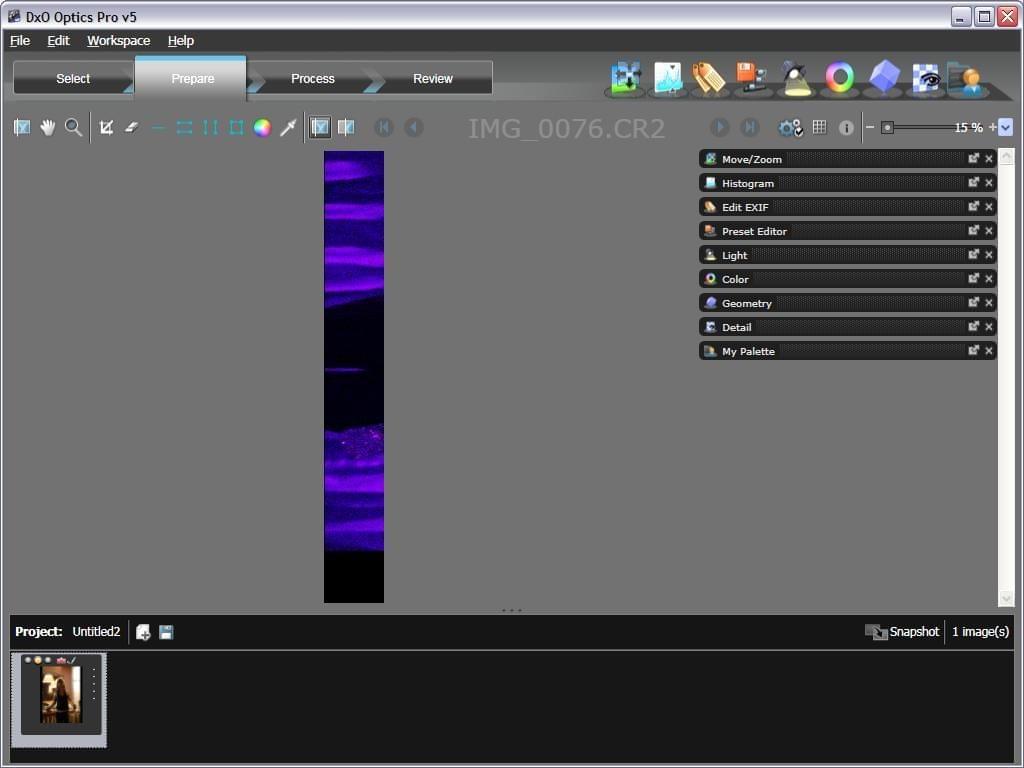The image size is (1024, 768).
Task: Save the project with the disk icon
Action: (x=166, y=632)
